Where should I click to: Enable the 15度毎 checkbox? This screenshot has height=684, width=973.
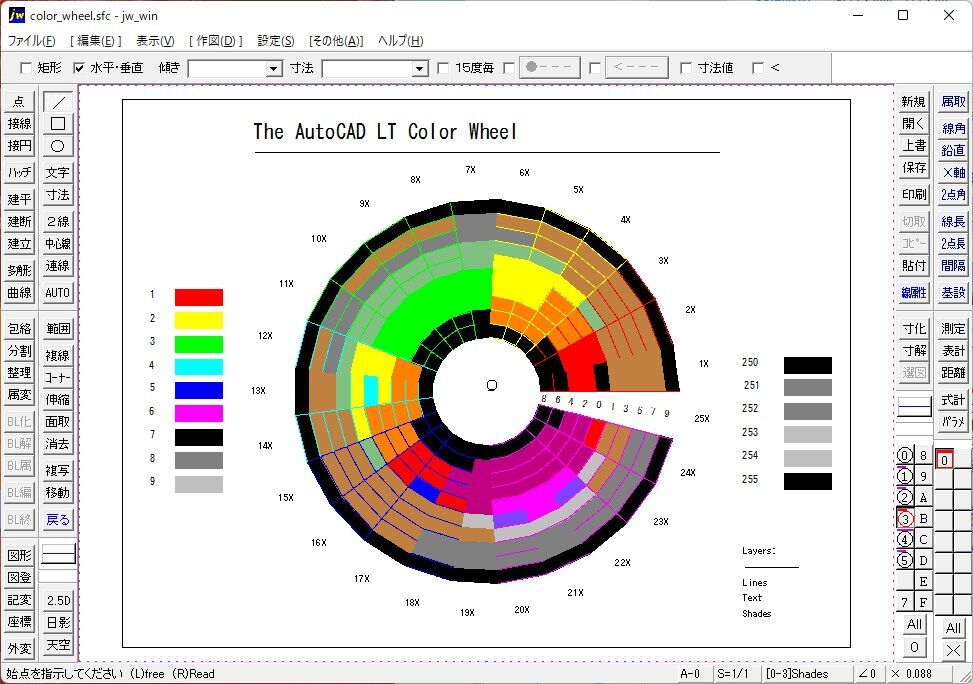443,68
